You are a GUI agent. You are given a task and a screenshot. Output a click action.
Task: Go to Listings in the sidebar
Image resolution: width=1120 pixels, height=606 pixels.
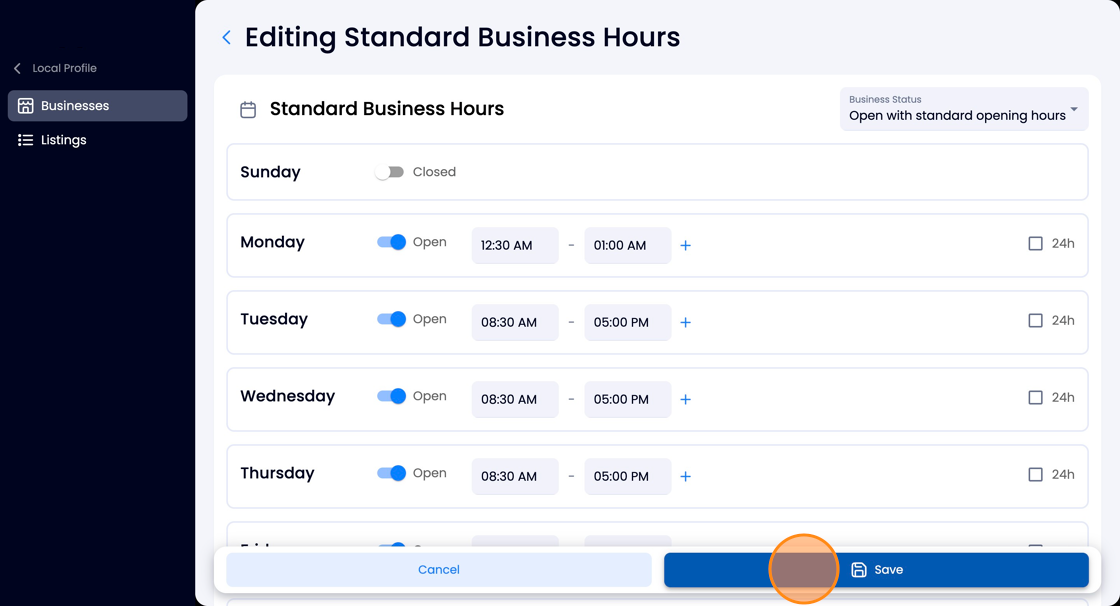[98, 140]
